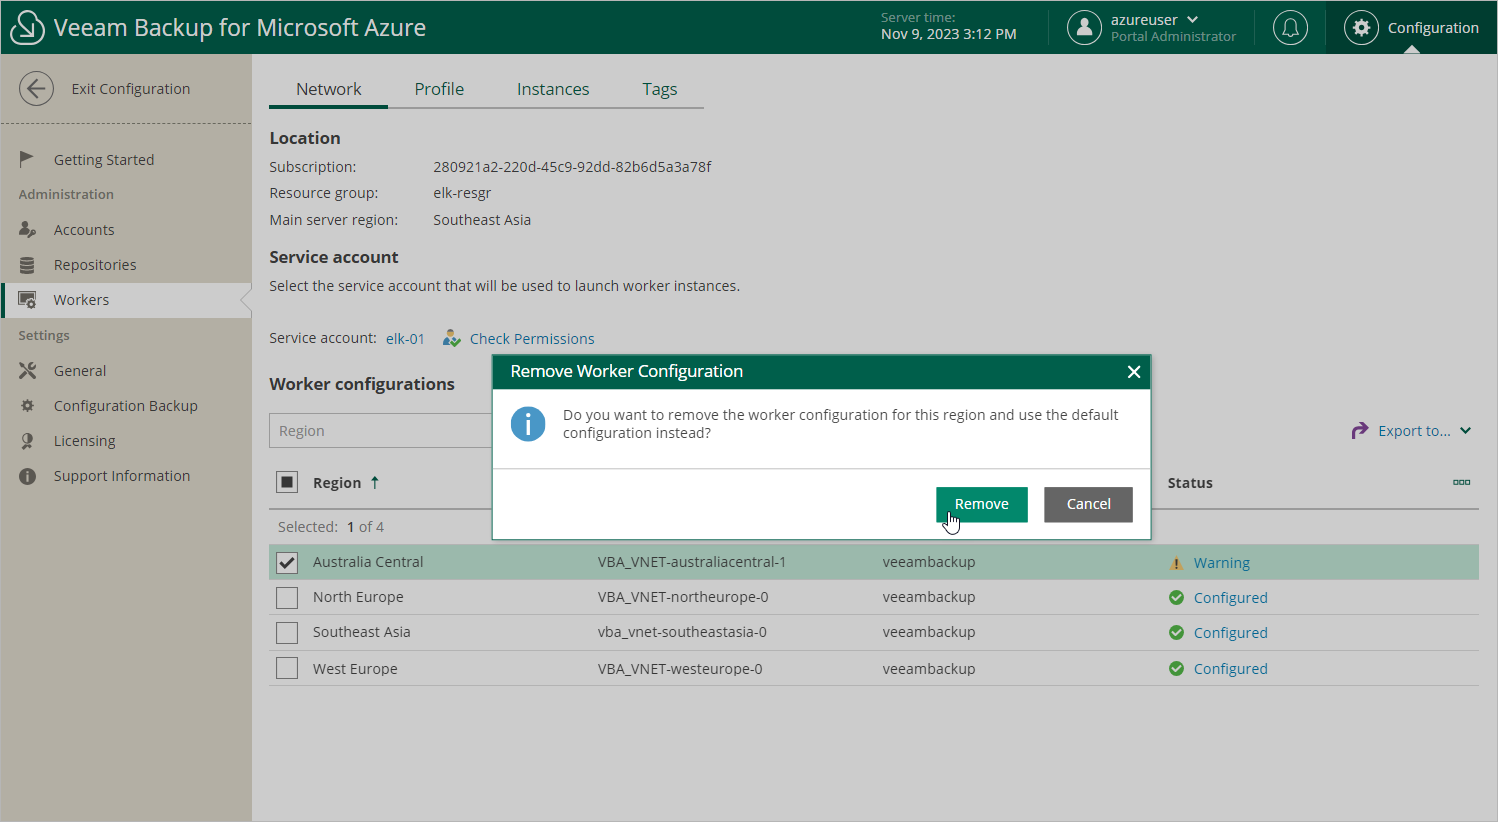The width and height of the screenshot is (1498, 822).
Task: Close the Remove Worker Configuration dialog
Action: (1134, 372)
